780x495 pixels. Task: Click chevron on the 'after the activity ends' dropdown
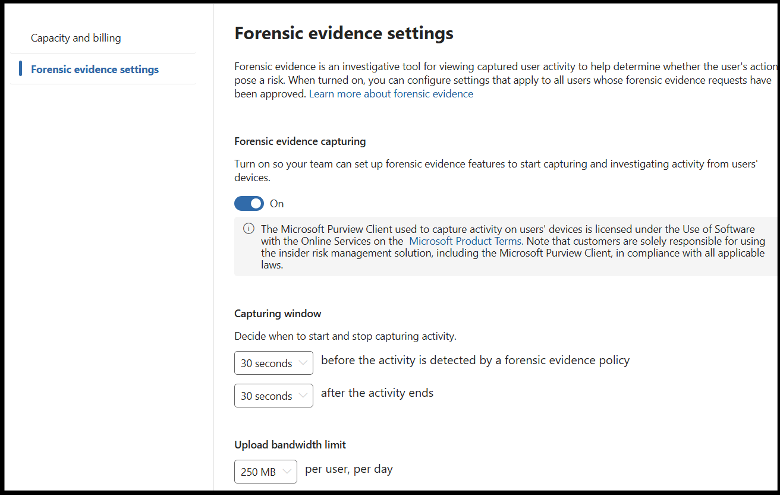[303, 396]
